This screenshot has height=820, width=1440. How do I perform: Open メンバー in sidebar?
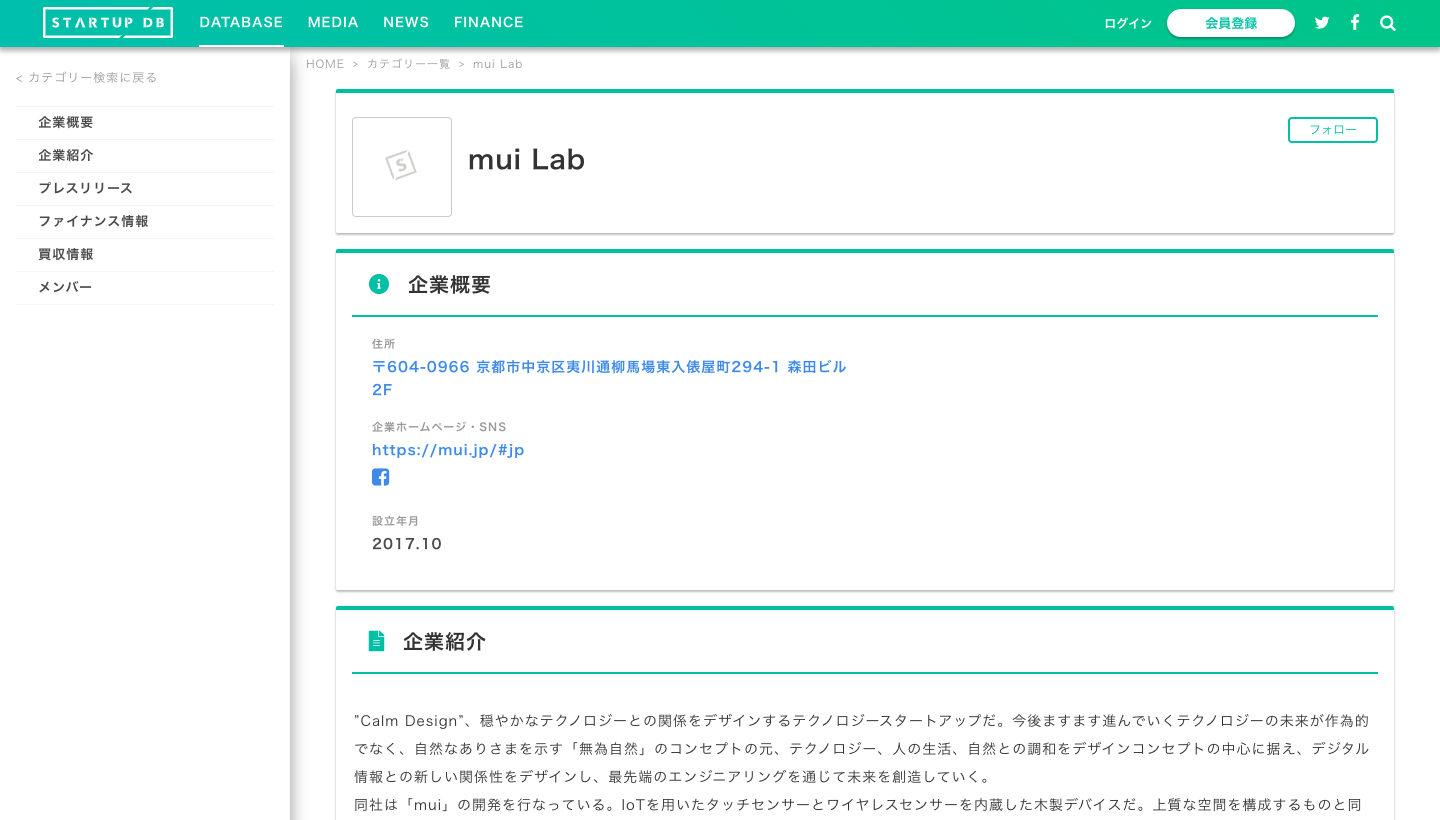tap(145, 287)
